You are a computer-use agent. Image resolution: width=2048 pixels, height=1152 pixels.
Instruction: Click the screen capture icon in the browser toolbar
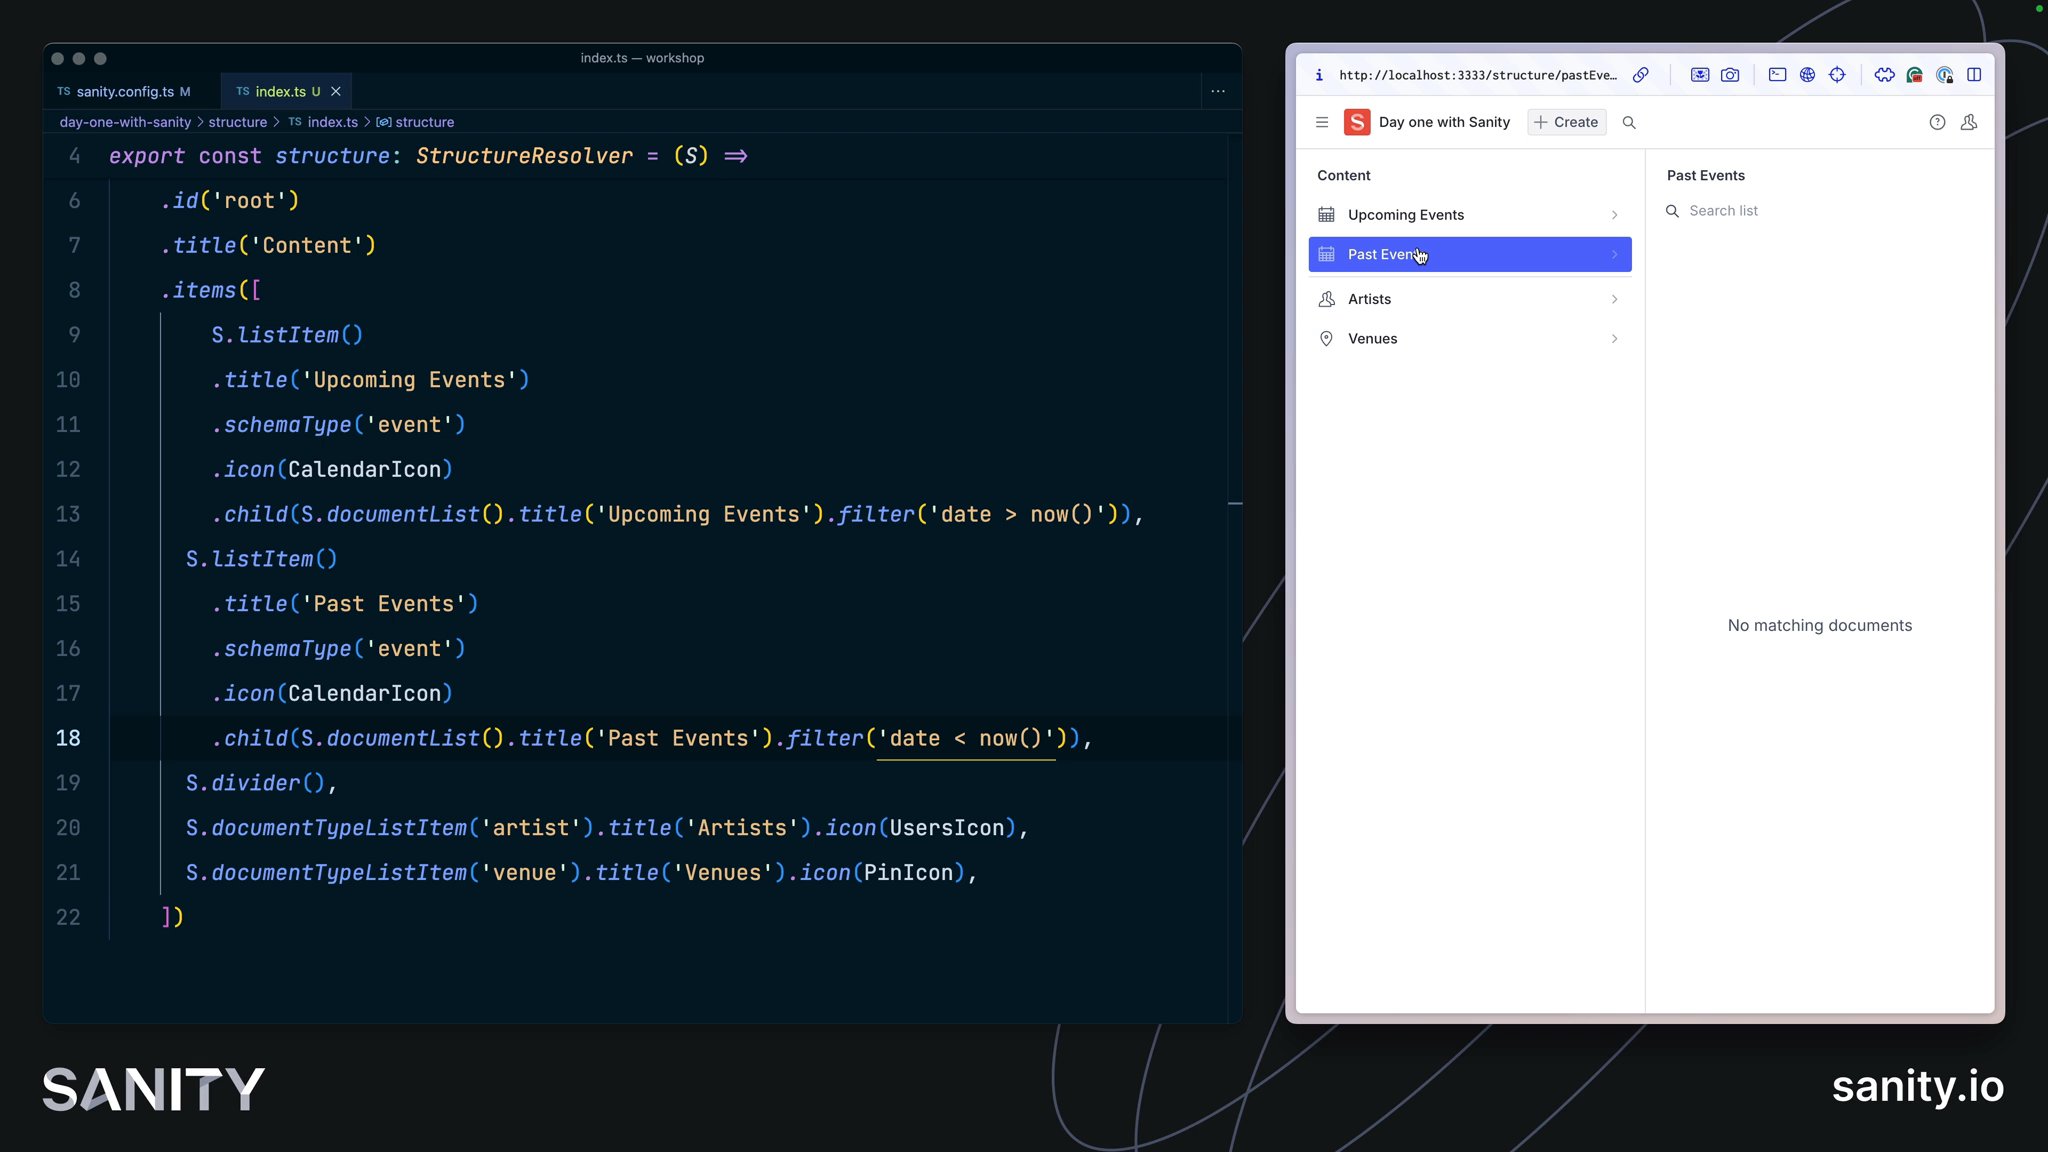pyautogui.click(x=1700, y=75)
